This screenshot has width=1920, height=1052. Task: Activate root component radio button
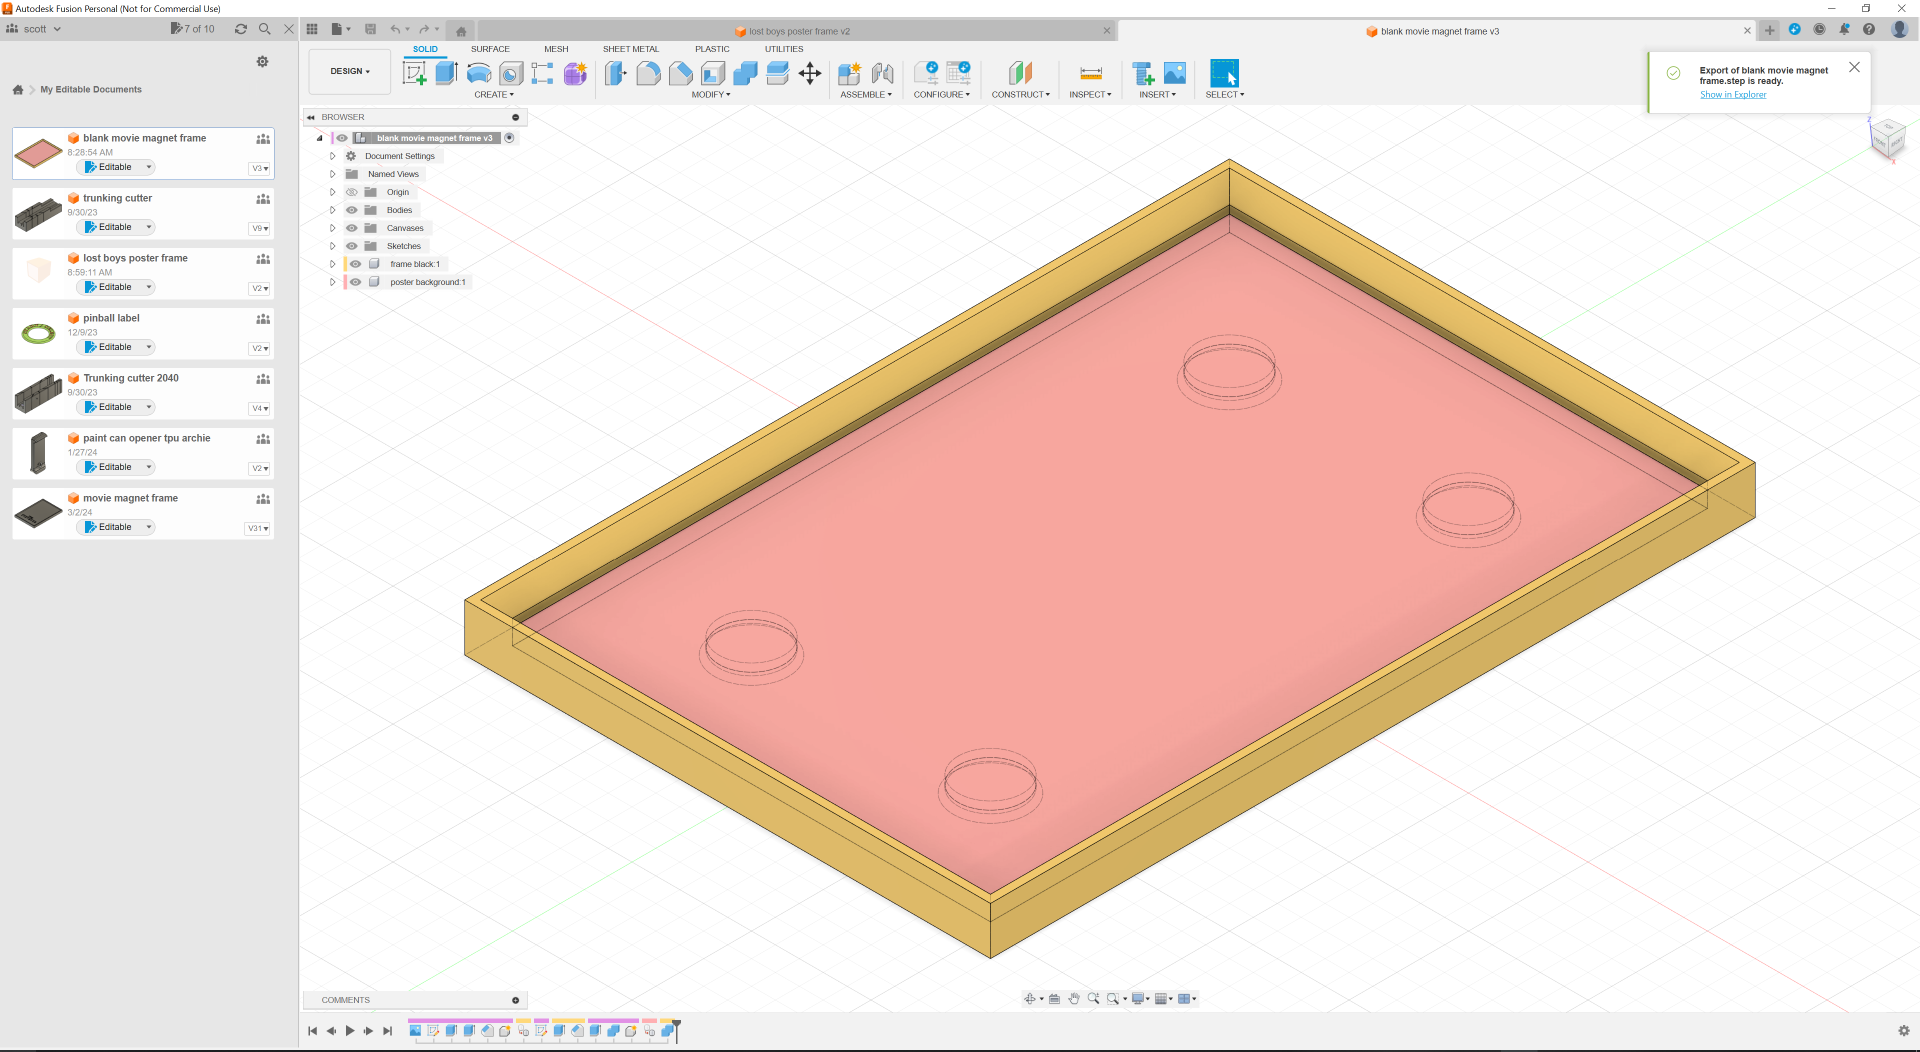point(509,138)
